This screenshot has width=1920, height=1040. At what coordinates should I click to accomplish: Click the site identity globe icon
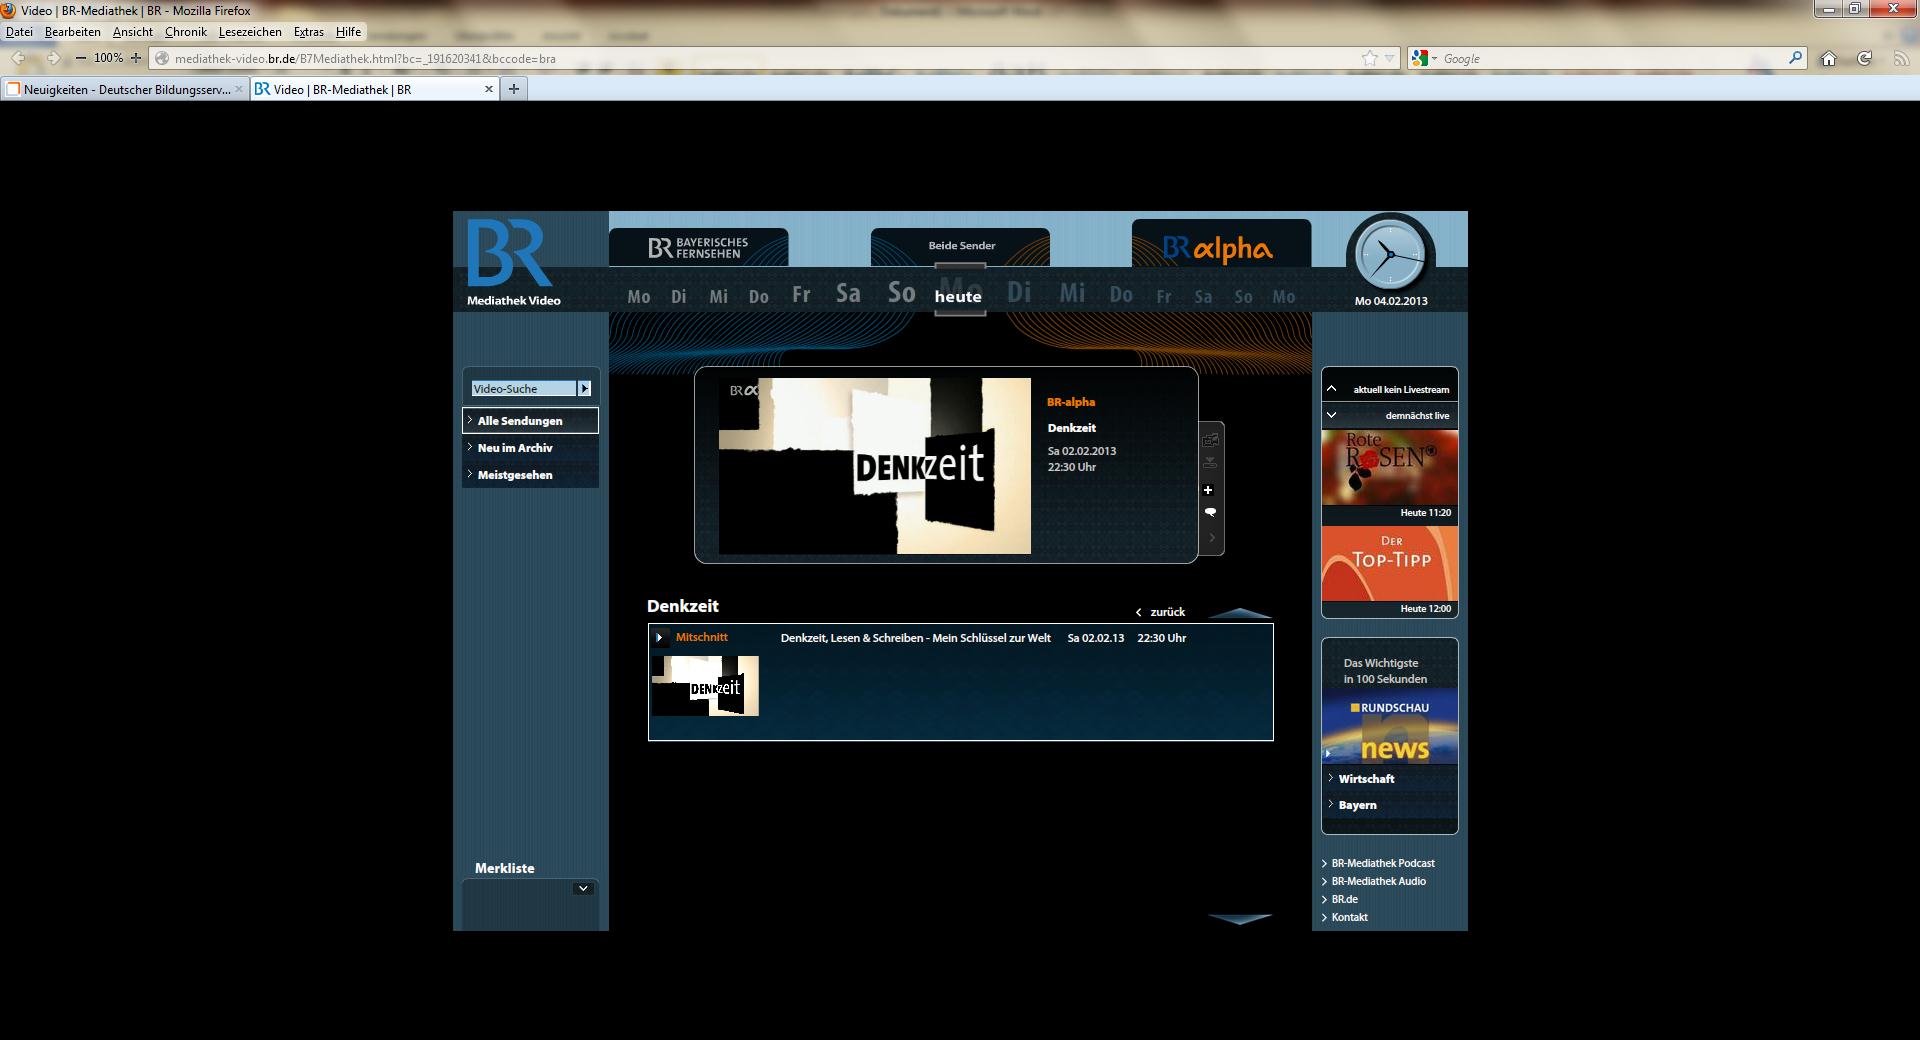click(162, 58)
